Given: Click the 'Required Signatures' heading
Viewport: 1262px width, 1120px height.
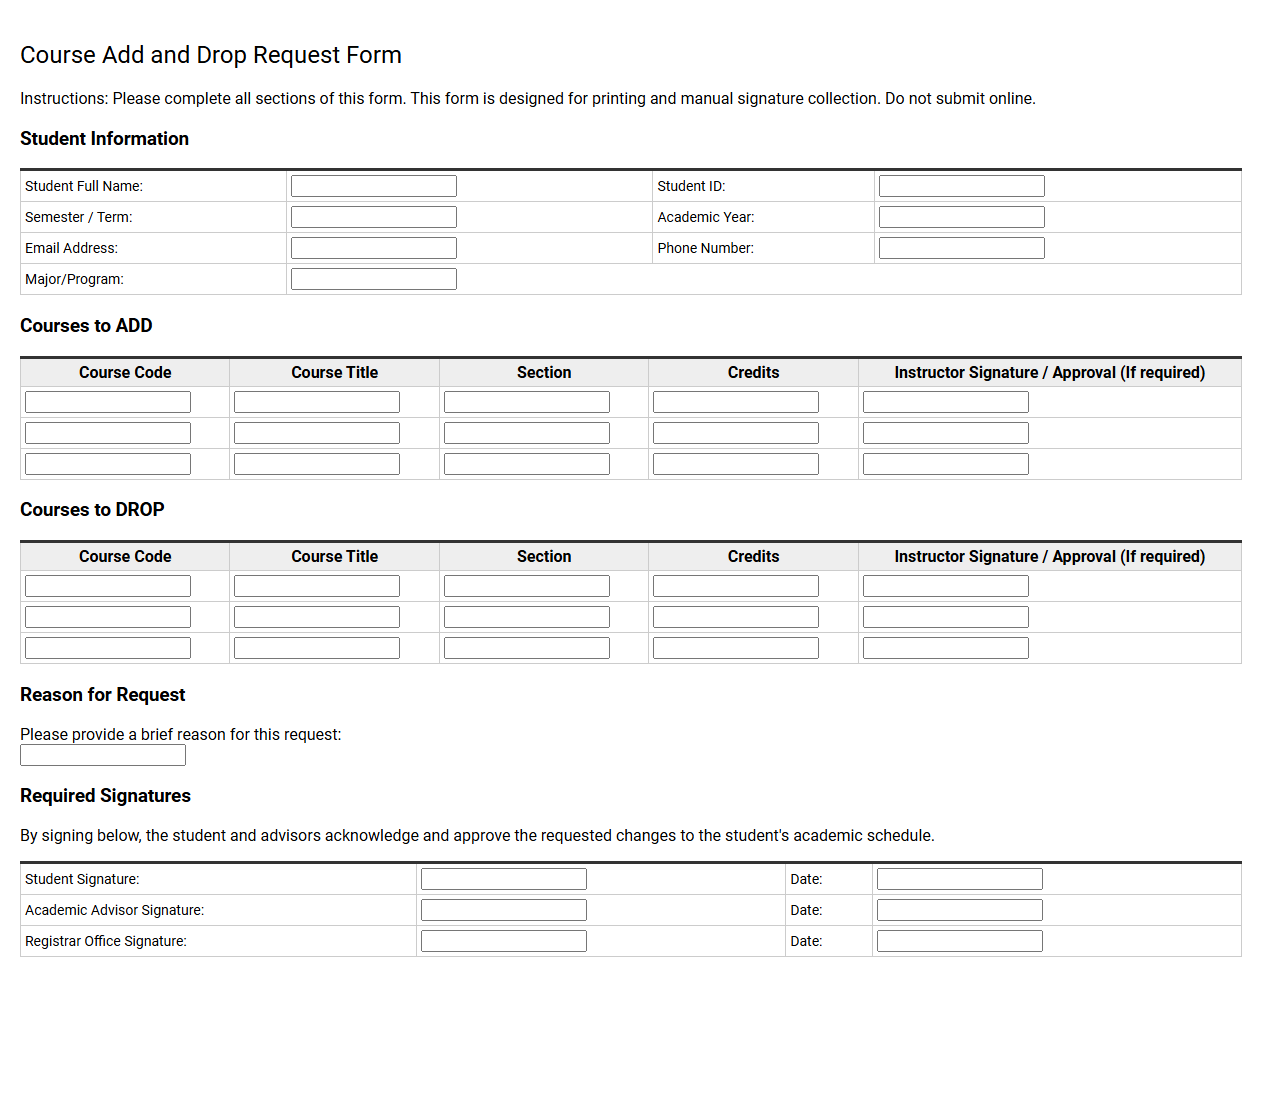Looking at the screenshot, I should (x=105, y=796).
